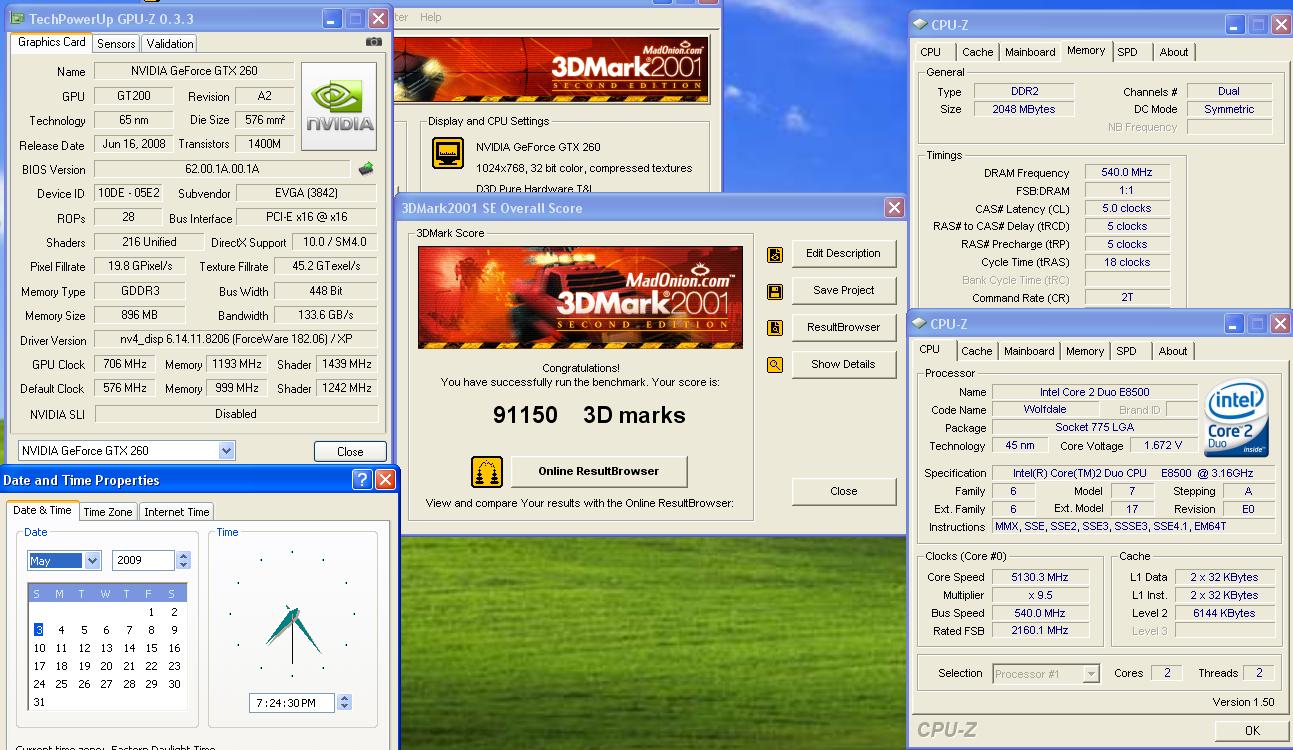Screen dimensions: 1293x750
Task: Close the 3DMark2001 SE Overall Score dialog
Action: 894,208
